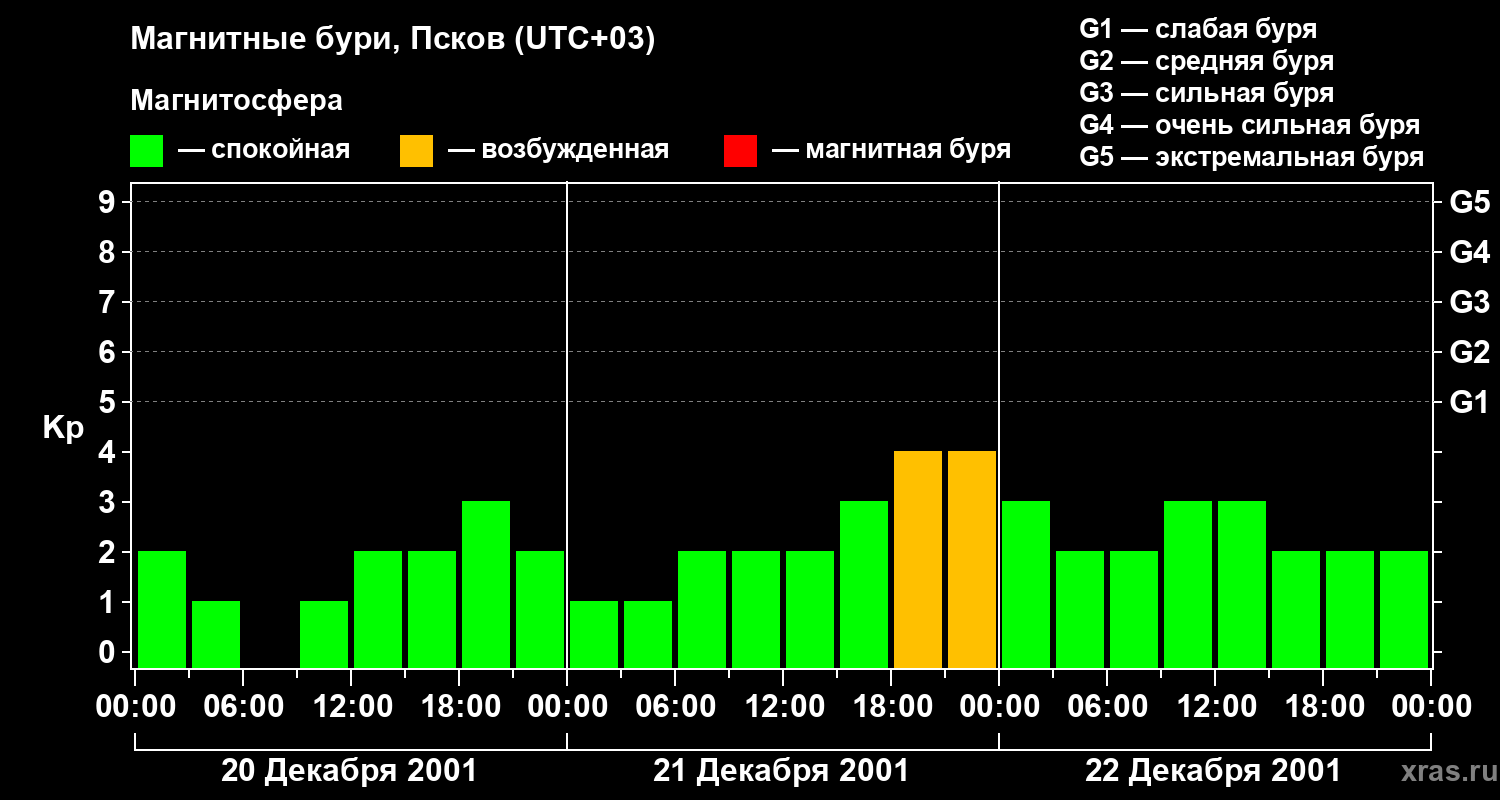Select 21 December 15:00–18:00 Kp 3 bar
This screenshot has width=1500, height=800.
[x=864, y=584]
